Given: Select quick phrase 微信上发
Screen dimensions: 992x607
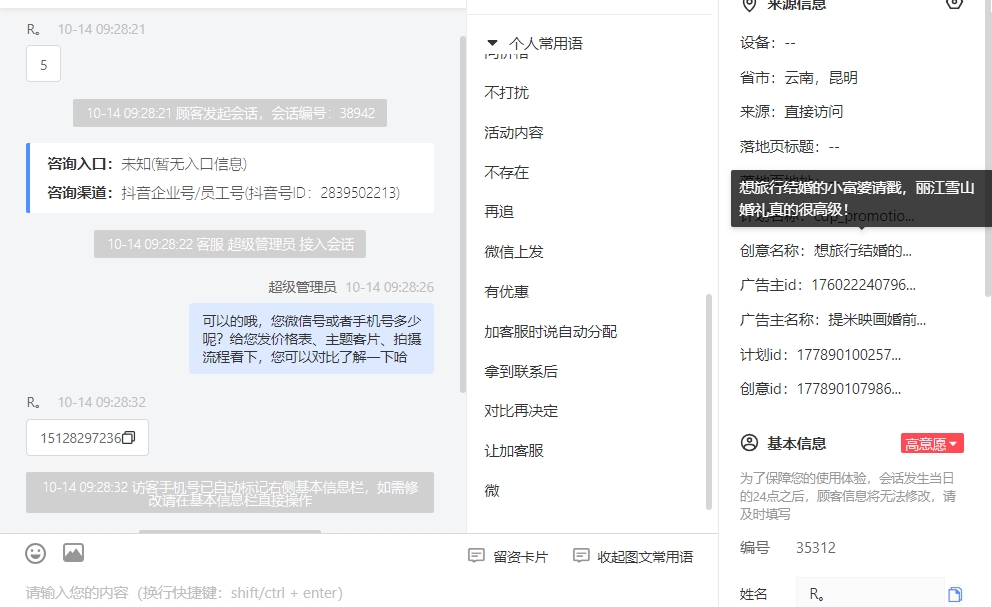Looking at the screenshot, I should (x=514, y=252).
